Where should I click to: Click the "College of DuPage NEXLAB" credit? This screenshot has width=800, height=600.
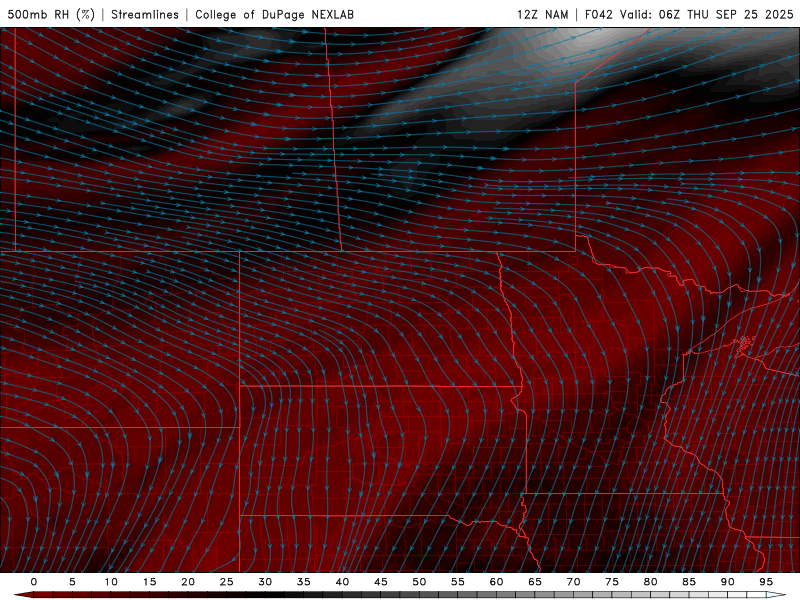[274, 14]
